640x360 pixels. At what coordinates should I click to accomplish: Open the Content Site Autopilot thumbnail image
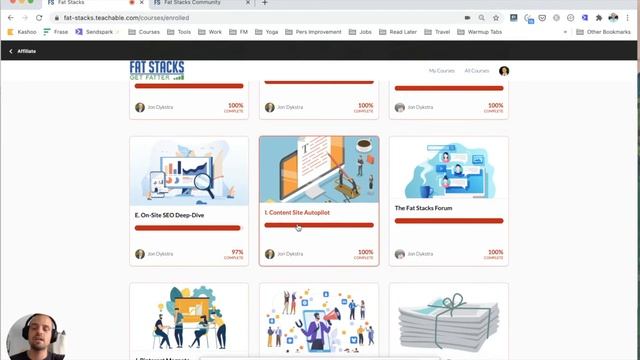point(319,169)
